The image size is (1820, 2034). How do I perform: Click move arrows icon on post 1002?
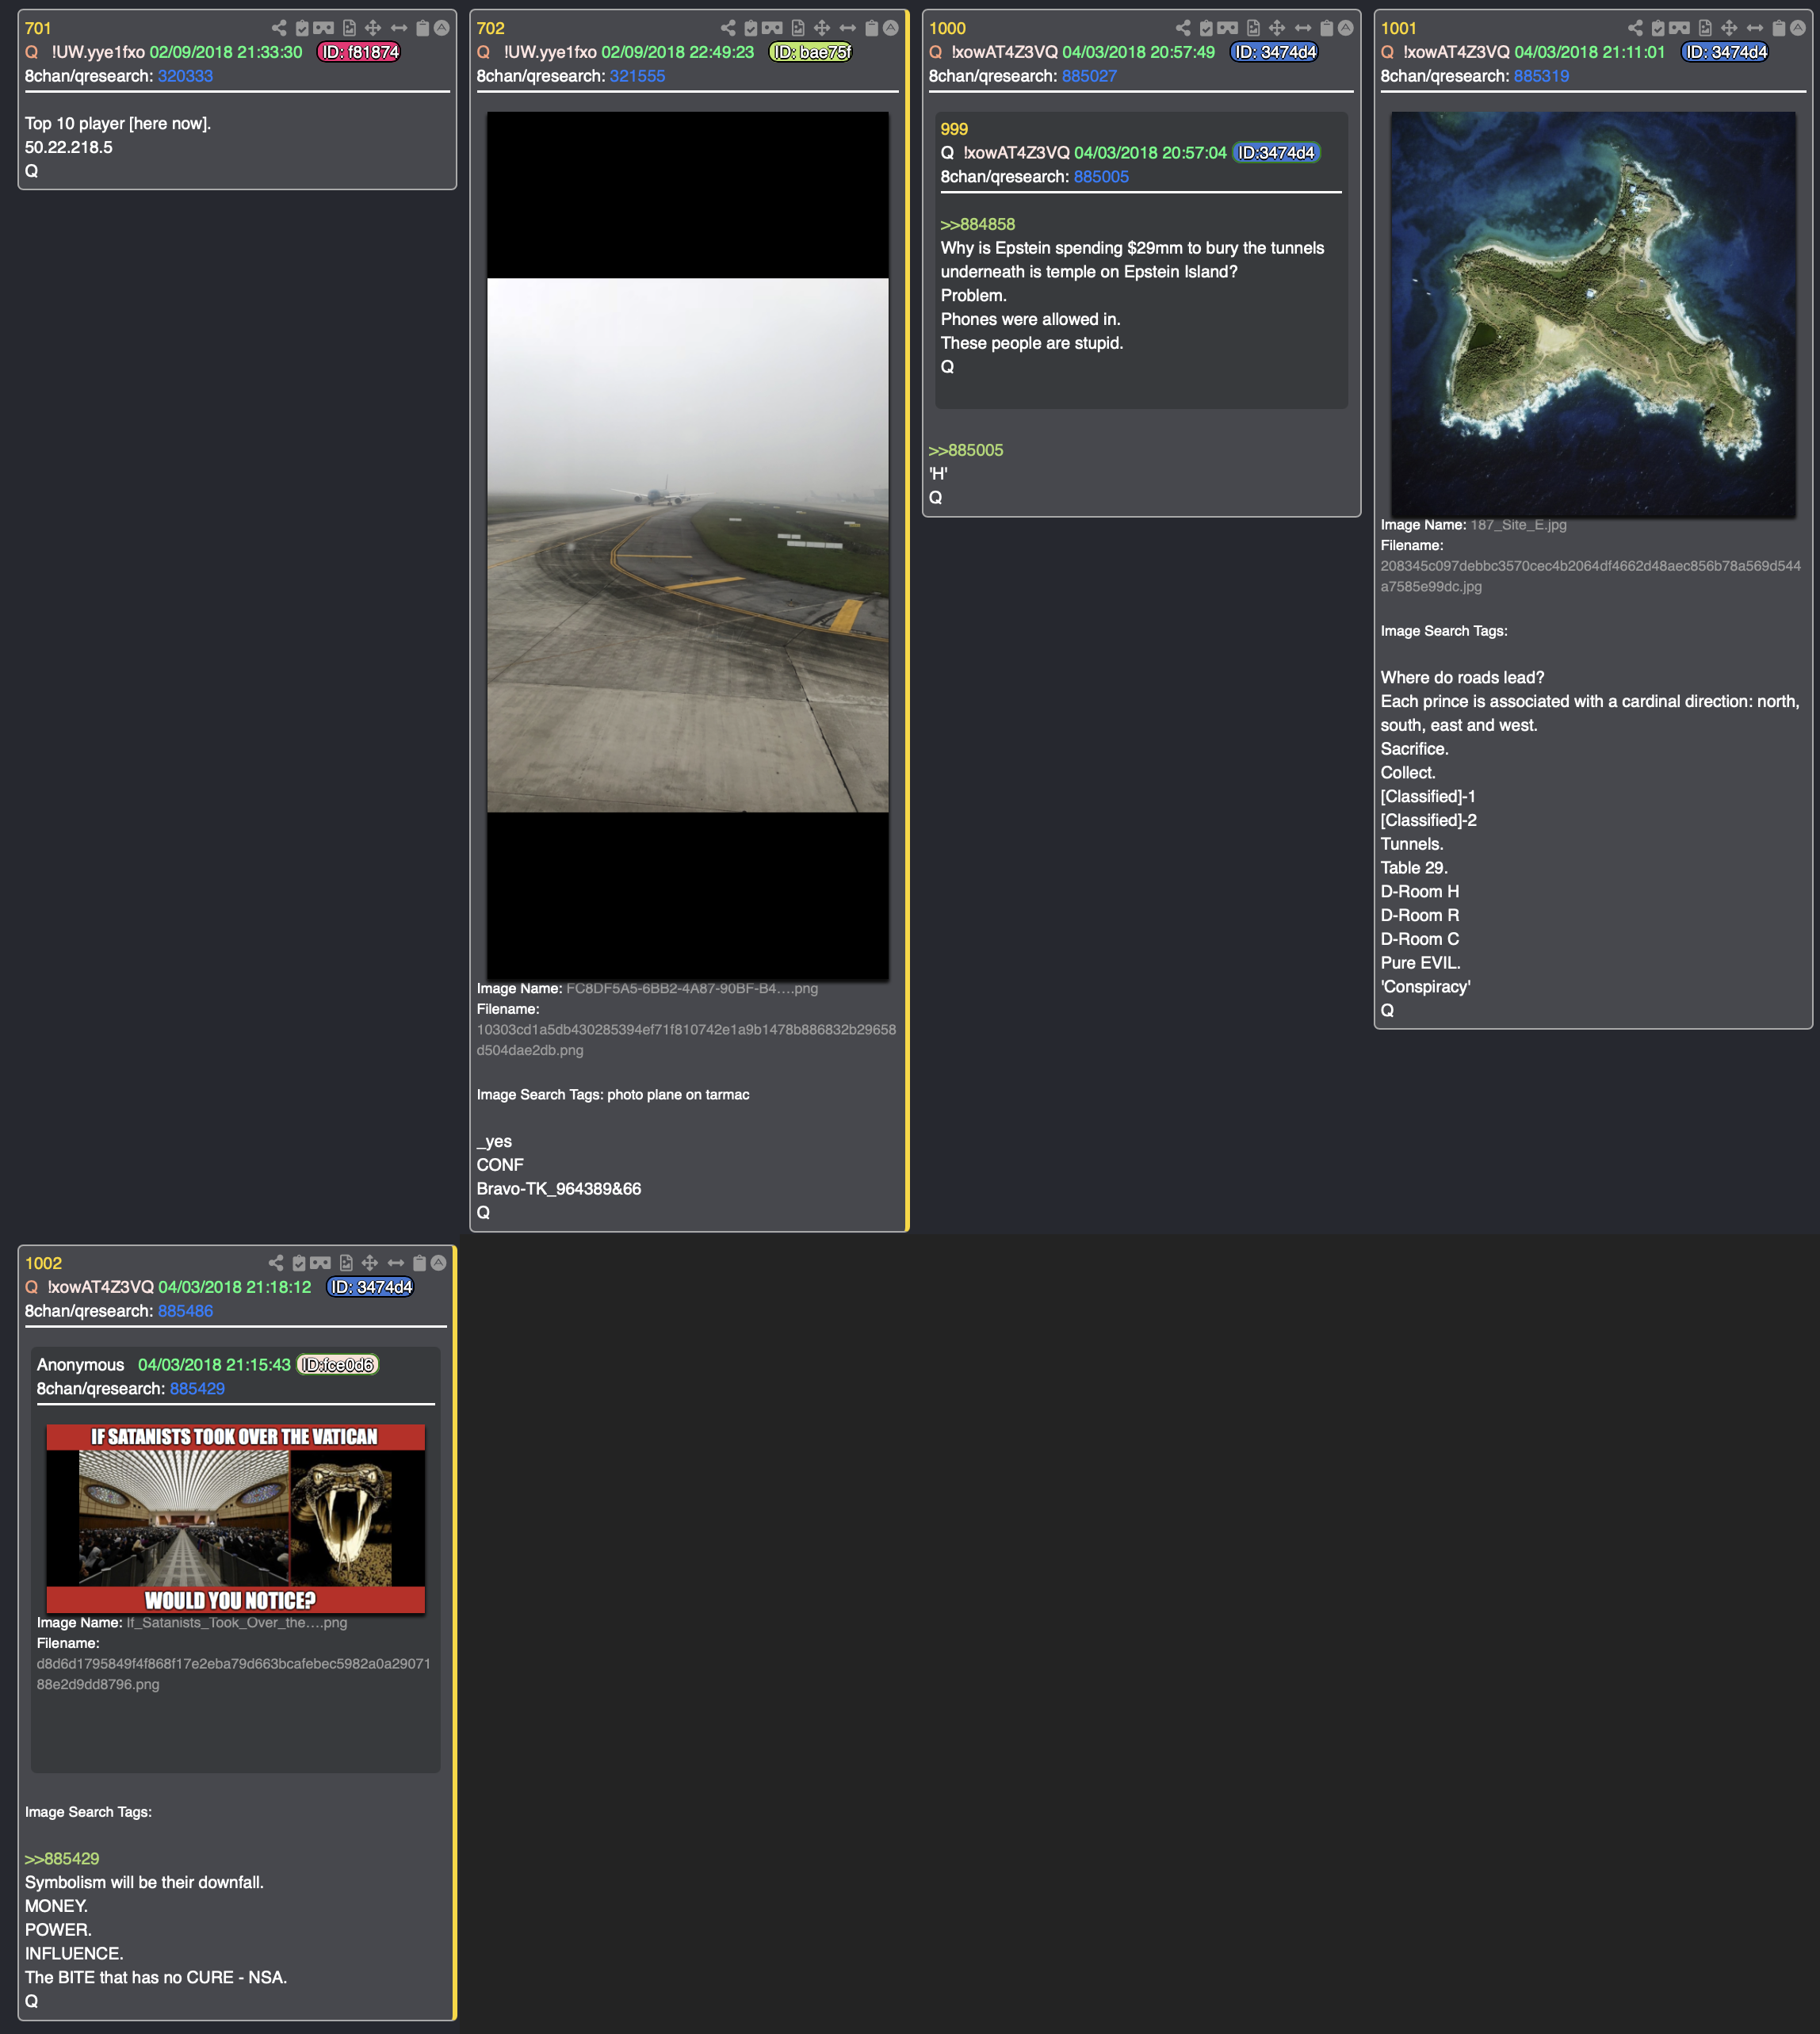(x=370, y=1263)
